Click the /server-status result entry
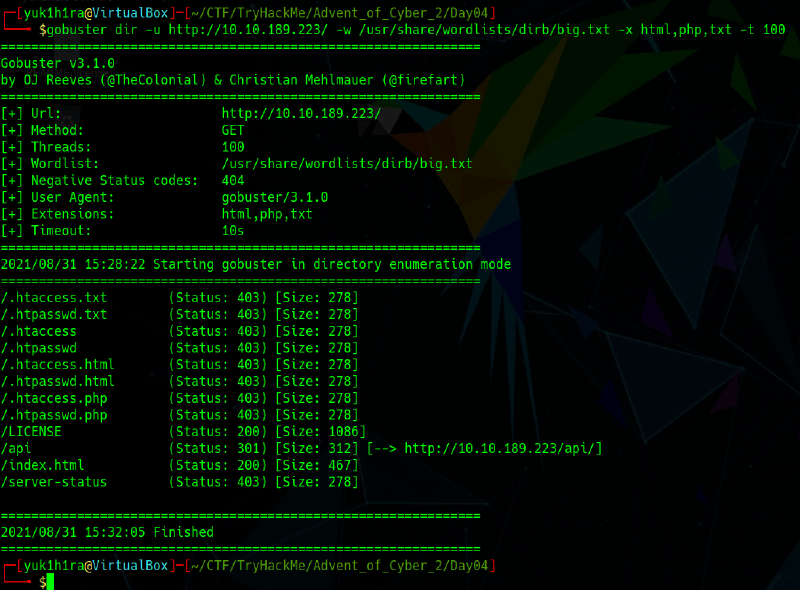The height and width of the screenshot is (590, 800). pyautogui.click(x=54, y=482)
